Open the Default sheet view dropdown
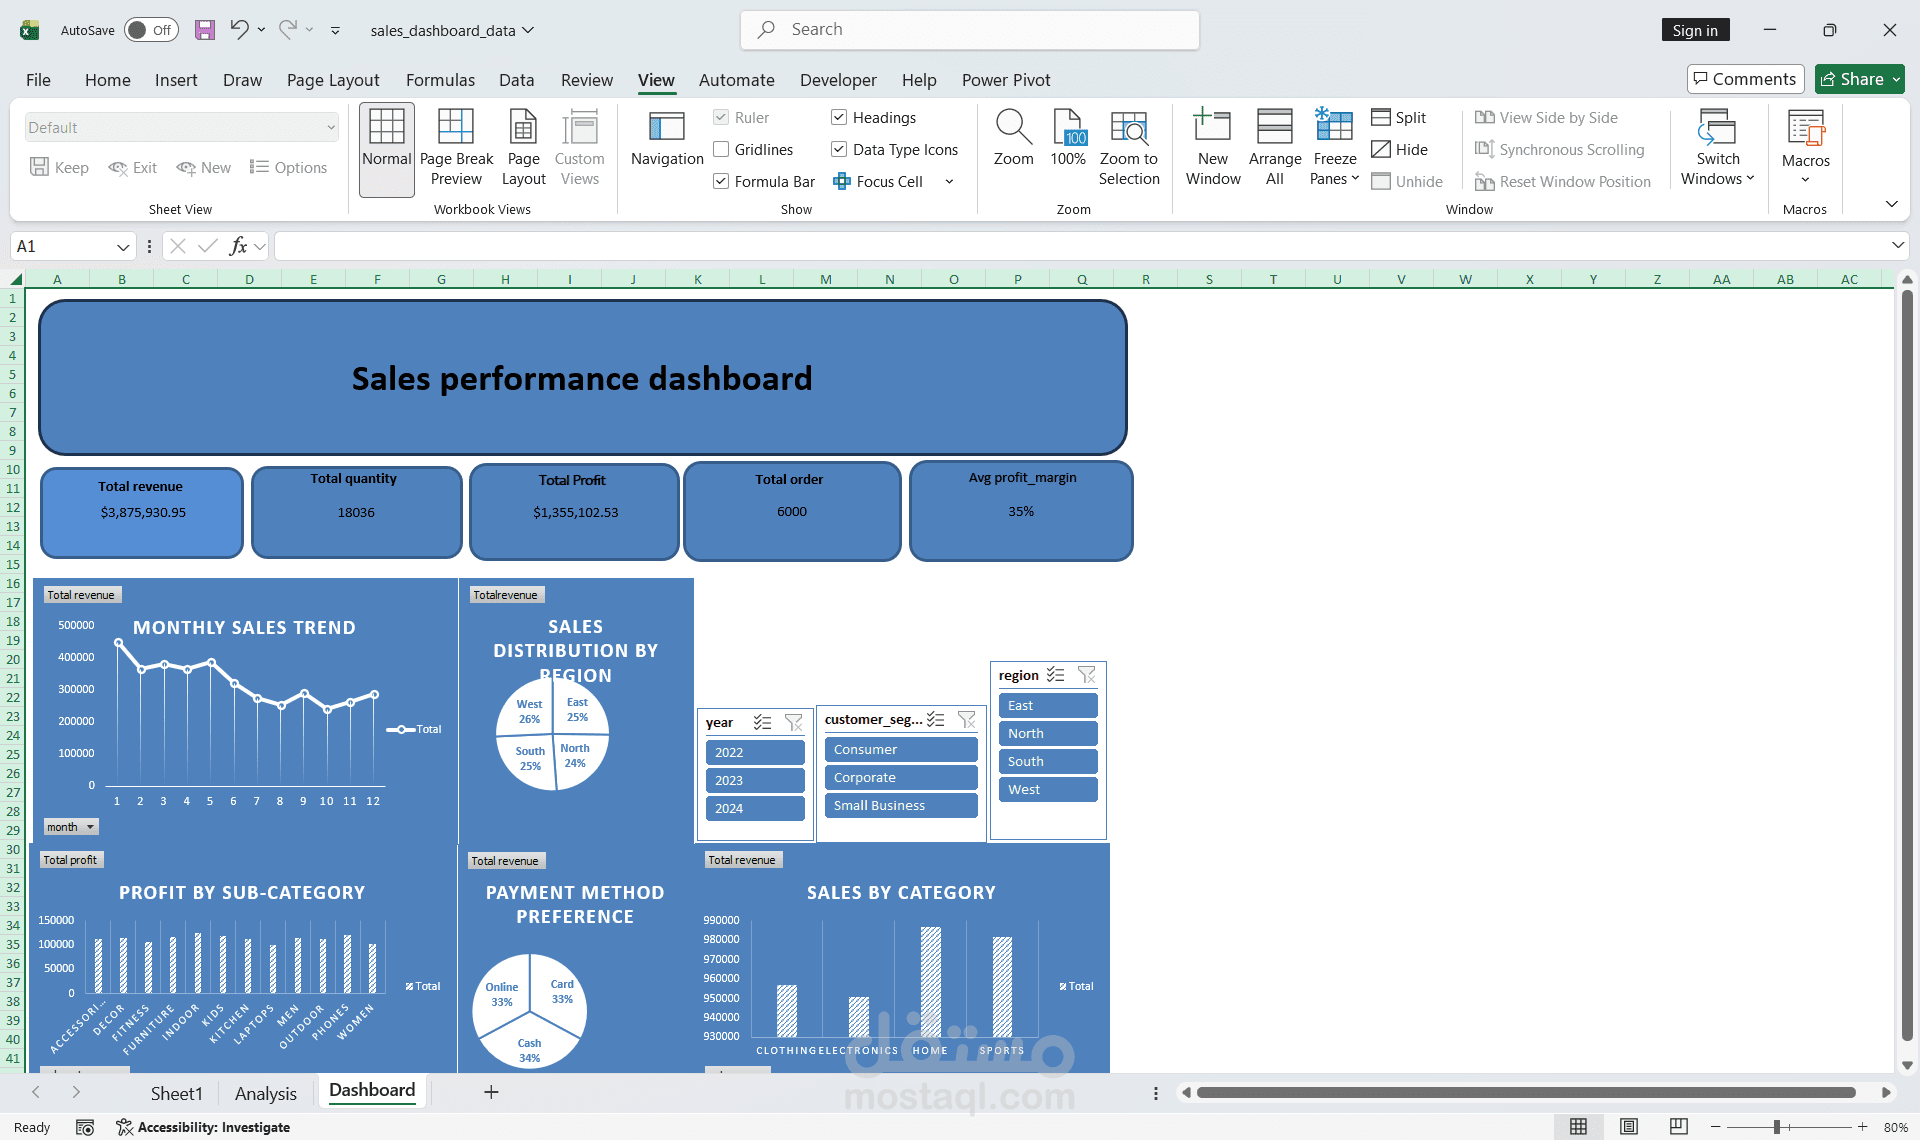1920x1140 pixels. (181, 128)
